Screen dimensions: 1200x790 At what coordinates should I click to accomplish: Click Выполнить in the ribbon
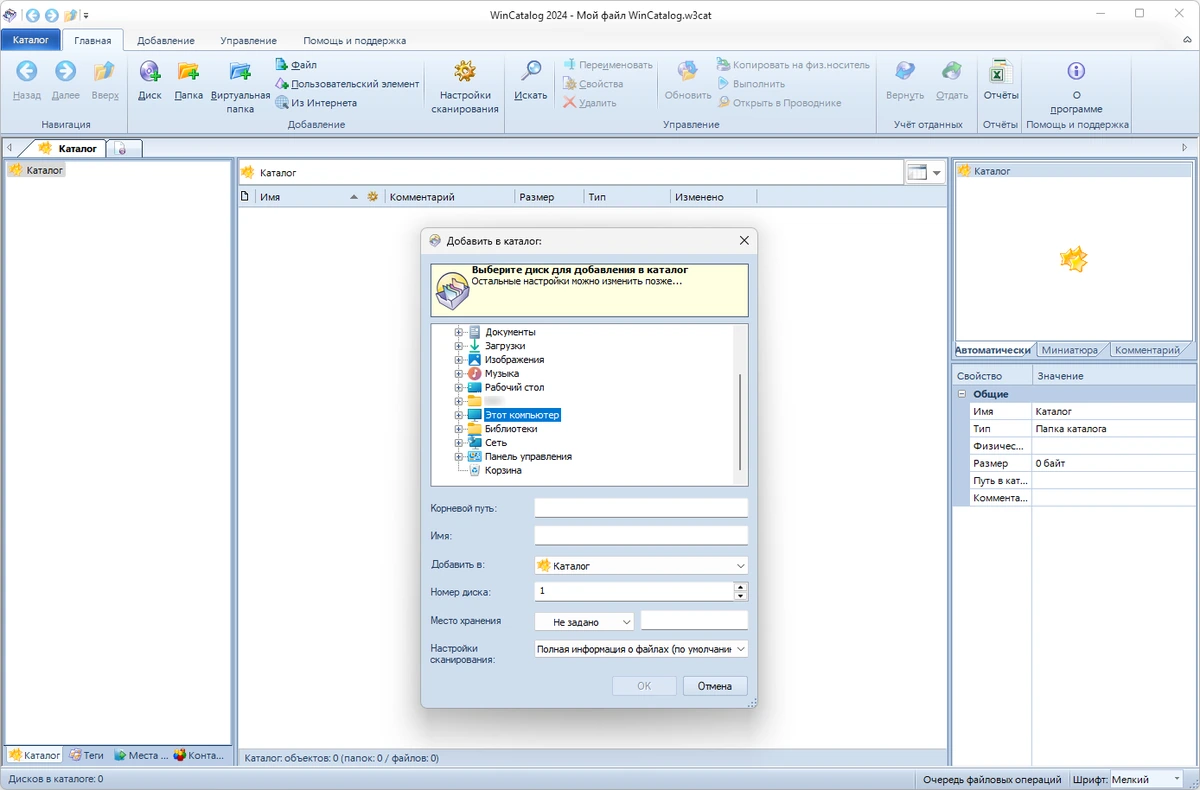751,84
